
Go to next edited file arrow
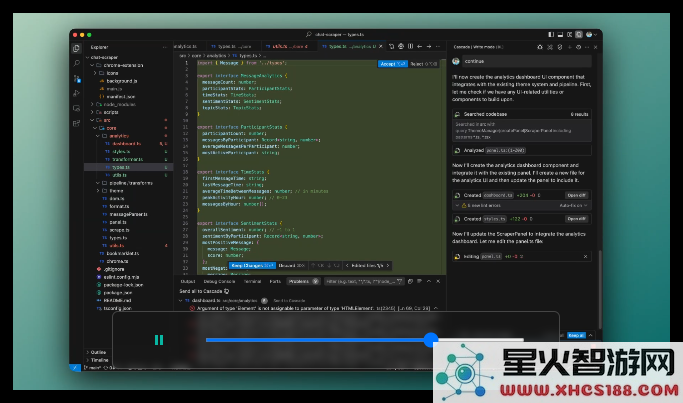388,265
